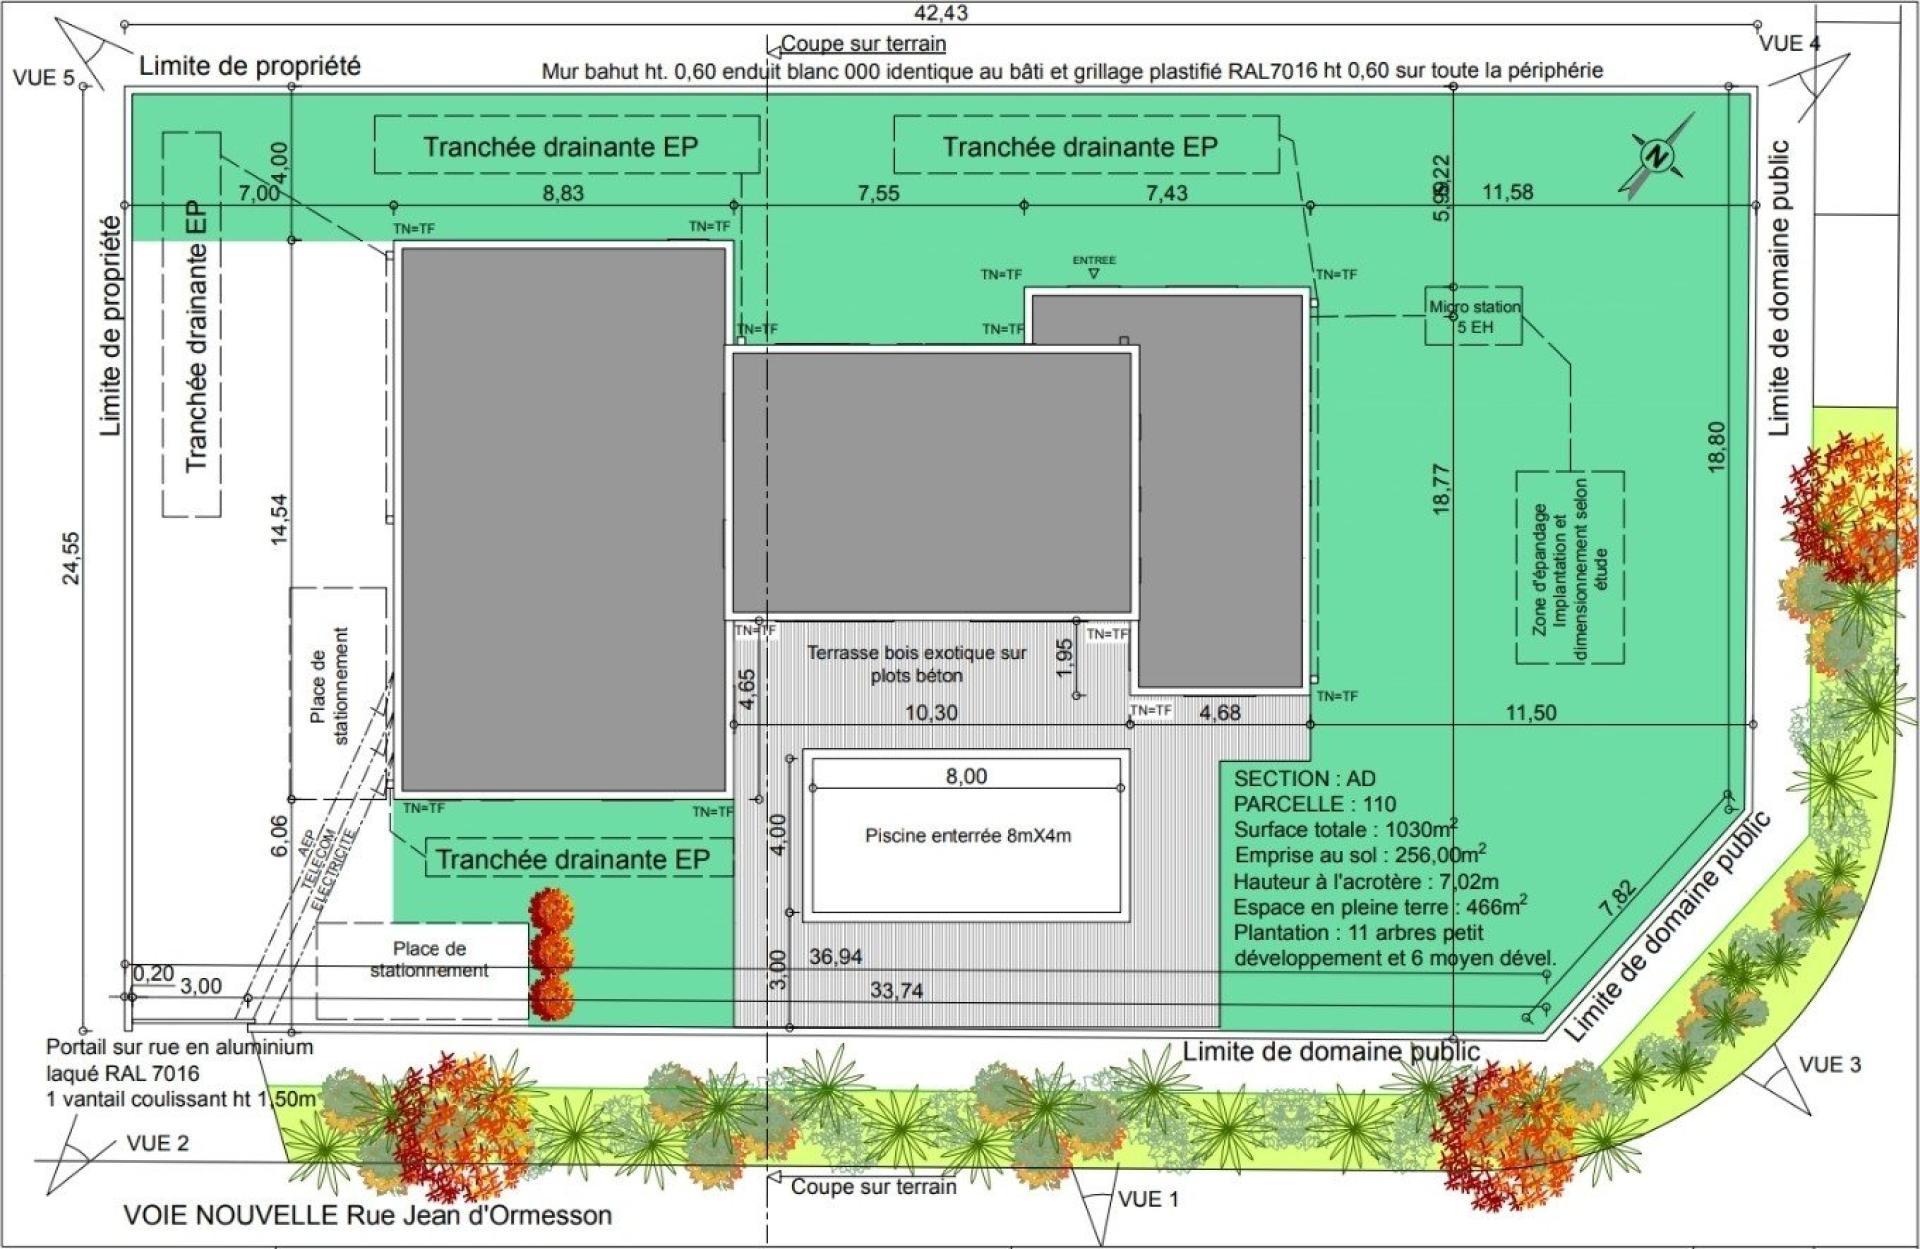Click the north compass rose symbol
The width and height of the screenshot is (1920, 1249).
tap(1657, 156)
